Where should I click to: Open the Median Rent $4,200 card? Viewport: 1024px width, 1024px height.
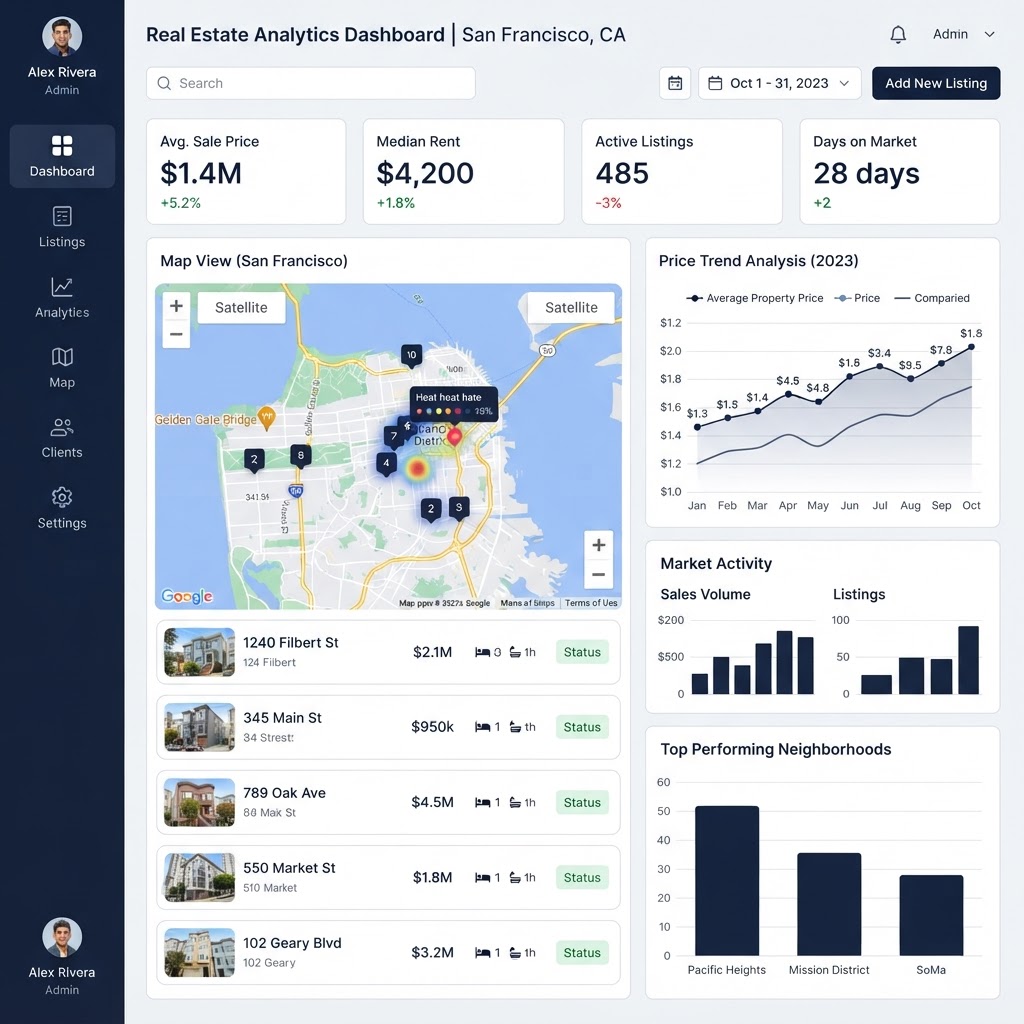464,172
